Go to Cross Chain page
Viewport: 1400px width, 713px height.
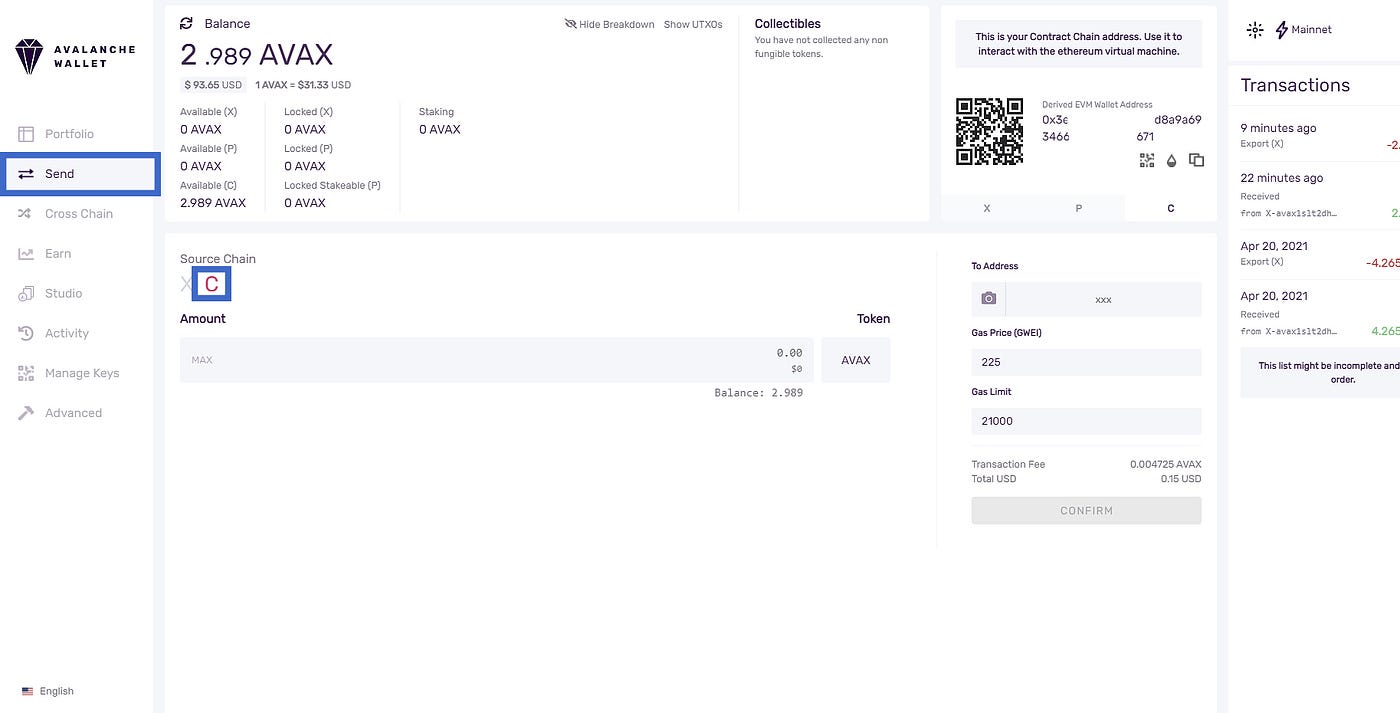pyautogui.click(x=77, y=214)
